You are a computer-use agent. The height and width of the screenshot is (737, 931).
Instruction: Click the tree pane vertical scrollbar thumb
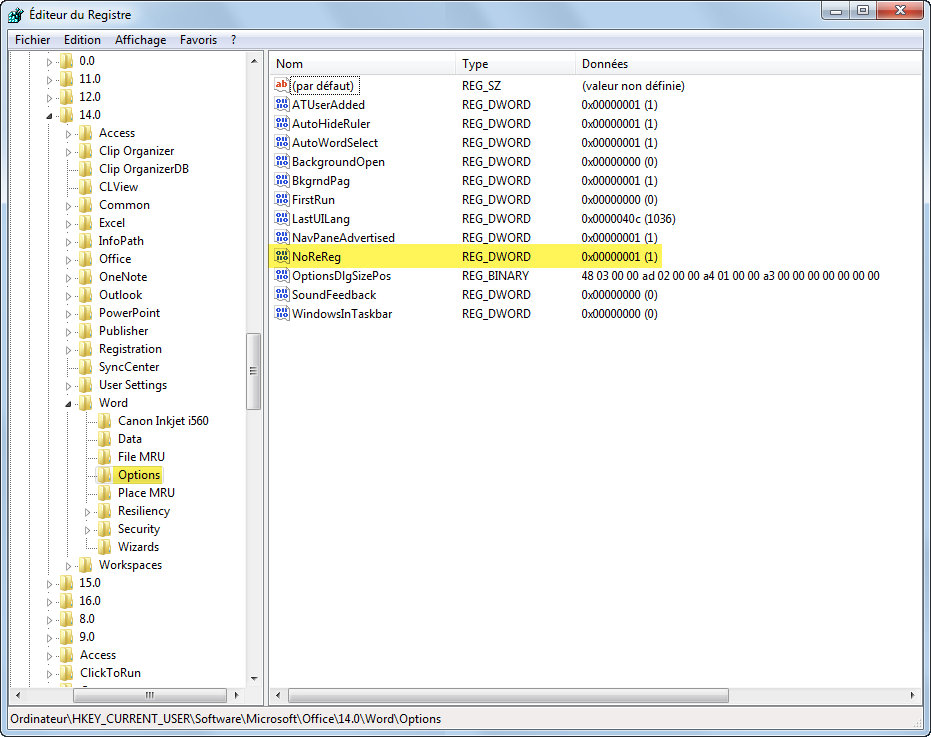[x=254, y=371]
